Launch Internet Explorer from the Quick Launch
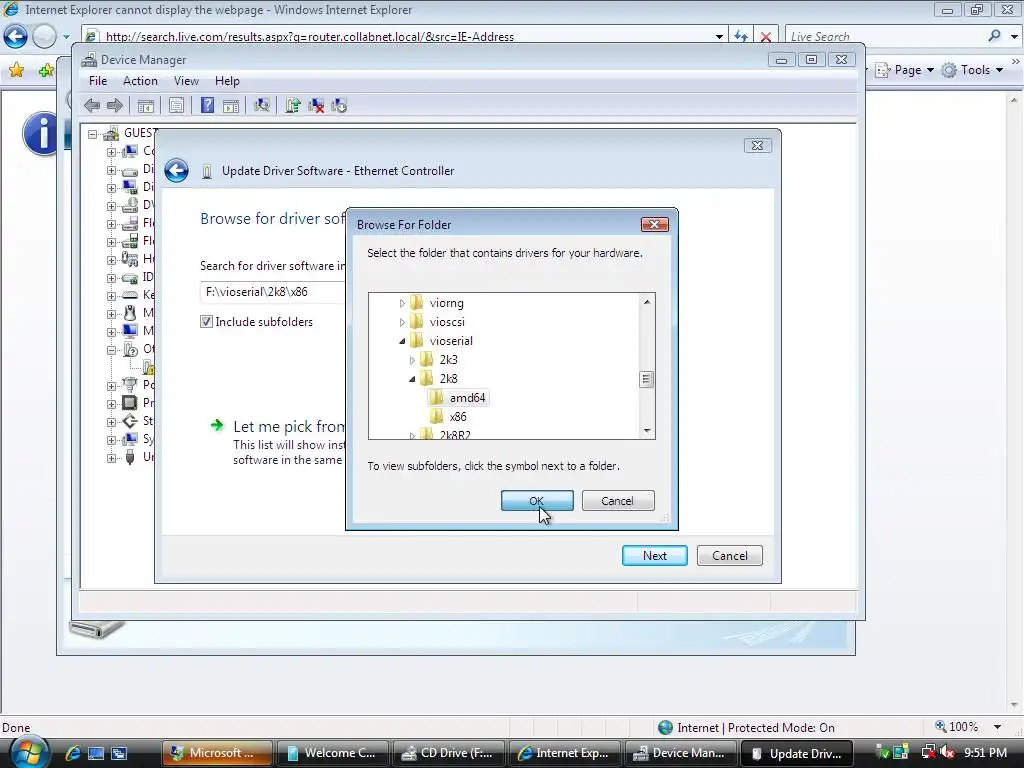 [72, 753]
